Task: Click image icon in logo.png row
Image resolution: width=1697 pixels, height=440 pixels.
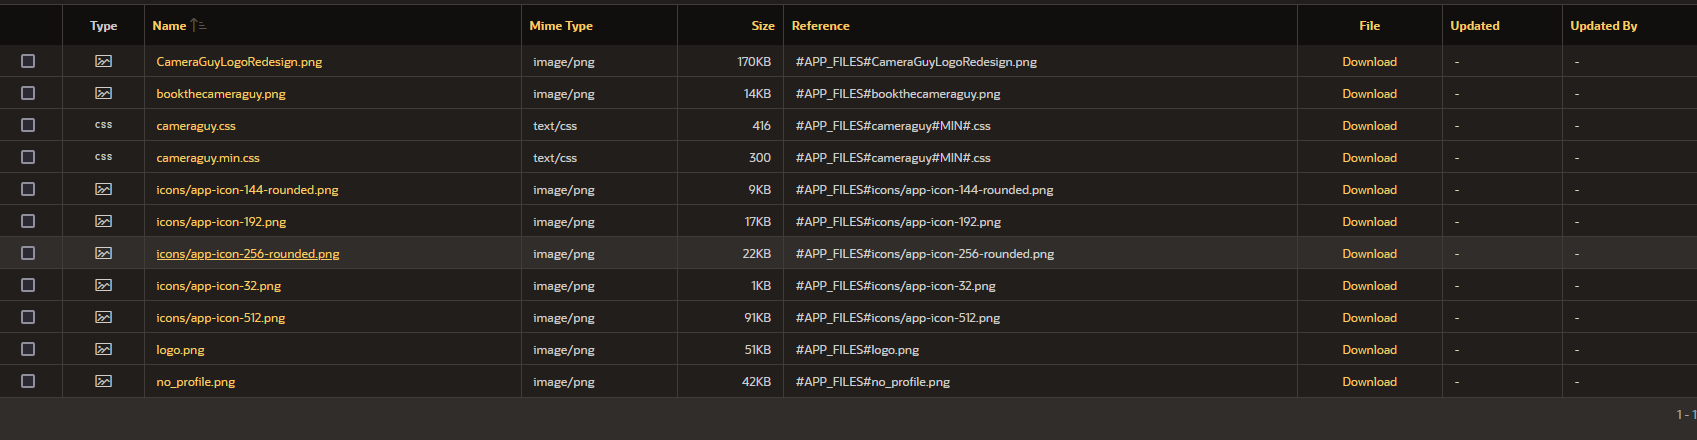Action: click(103, 349)
